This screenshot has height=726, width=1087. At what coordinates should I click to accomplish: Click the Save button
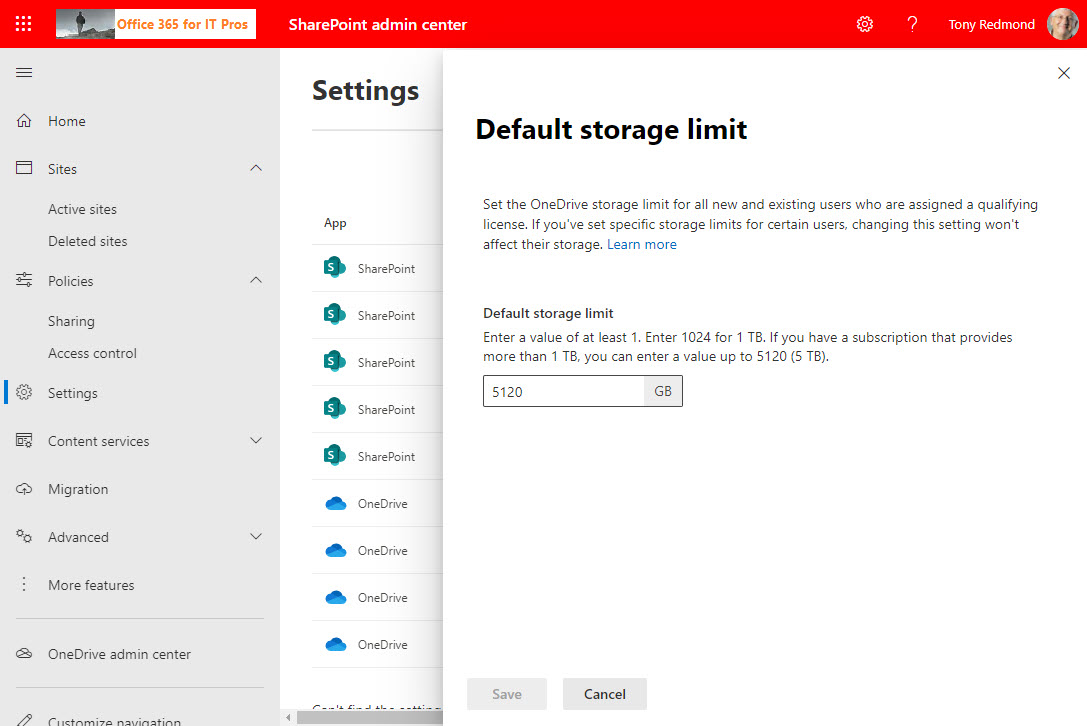[507, 694]
